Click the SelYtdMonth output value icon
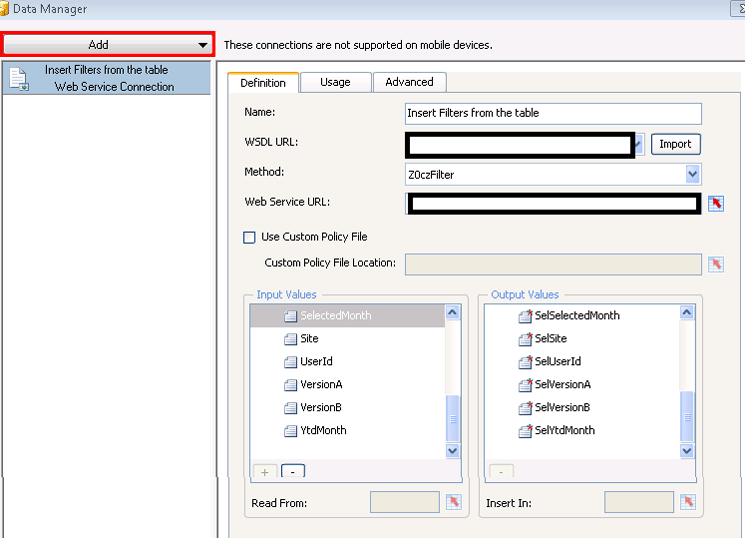 [x=525, y=431]
